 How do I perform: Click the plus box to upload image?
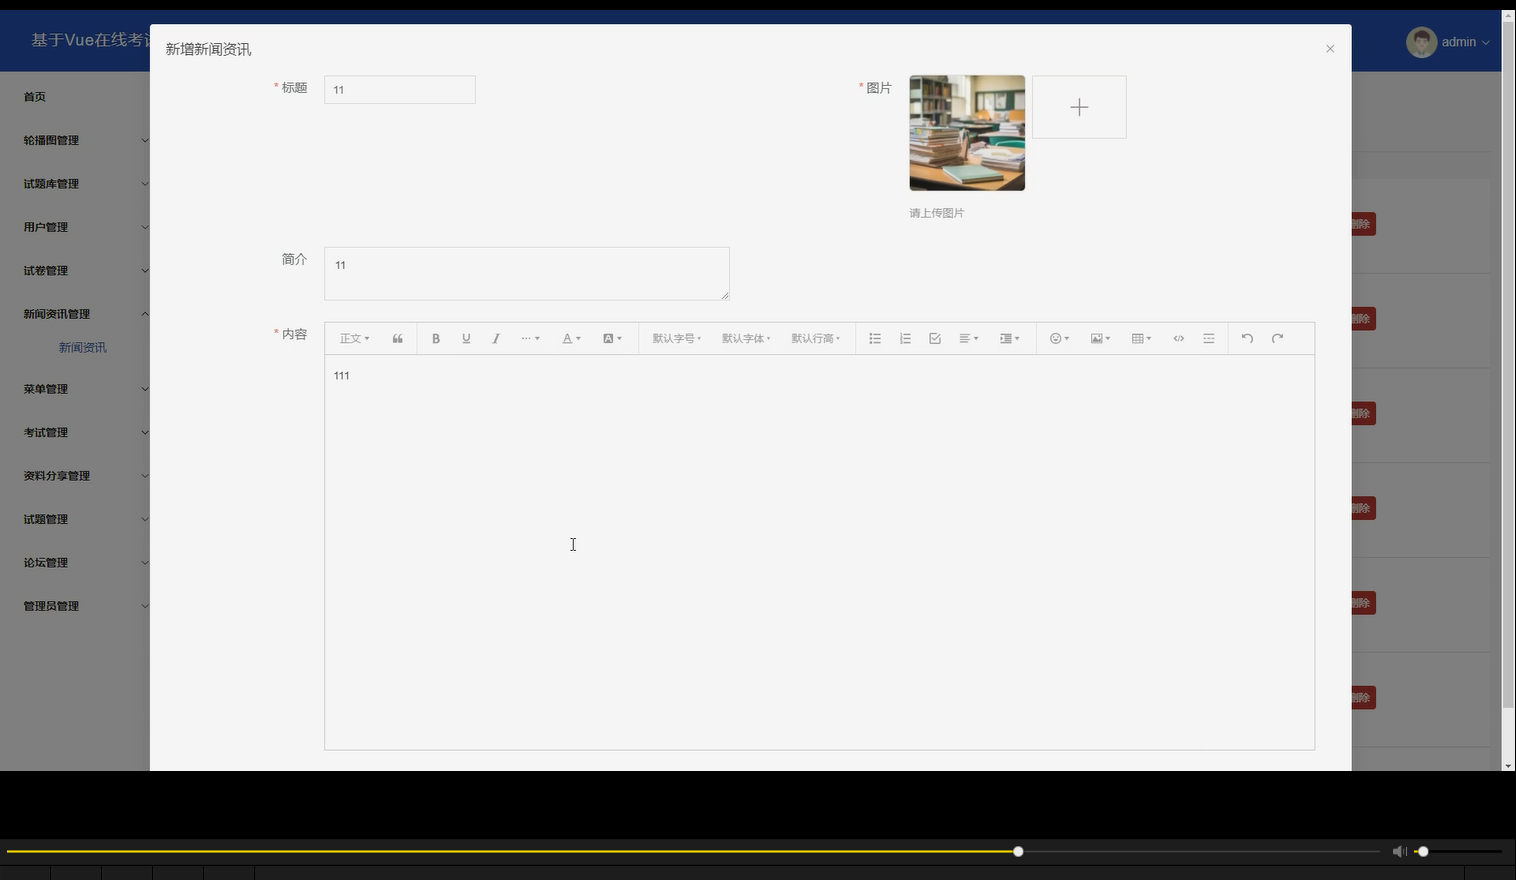pyautogui.click(x=1079, y=107)
